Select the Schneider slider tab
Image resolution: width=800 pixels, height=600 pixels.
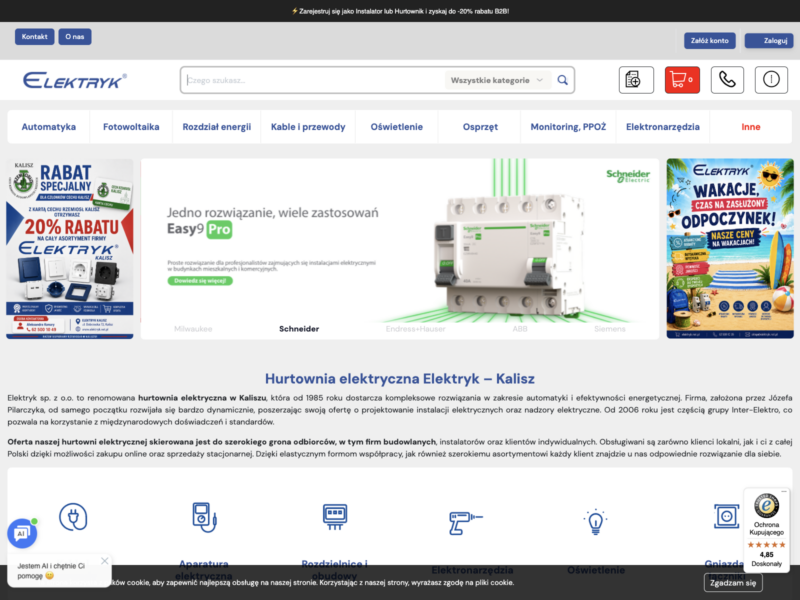pos(299,329)
